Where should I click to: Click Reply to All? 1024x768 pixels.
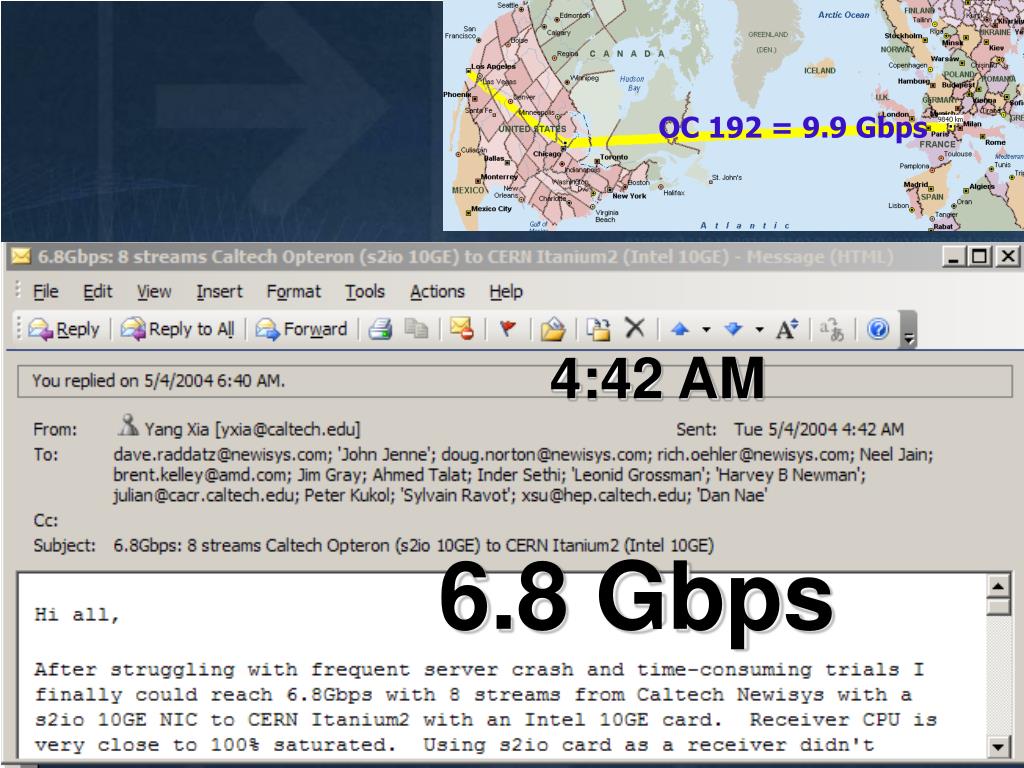pos(177,329)
